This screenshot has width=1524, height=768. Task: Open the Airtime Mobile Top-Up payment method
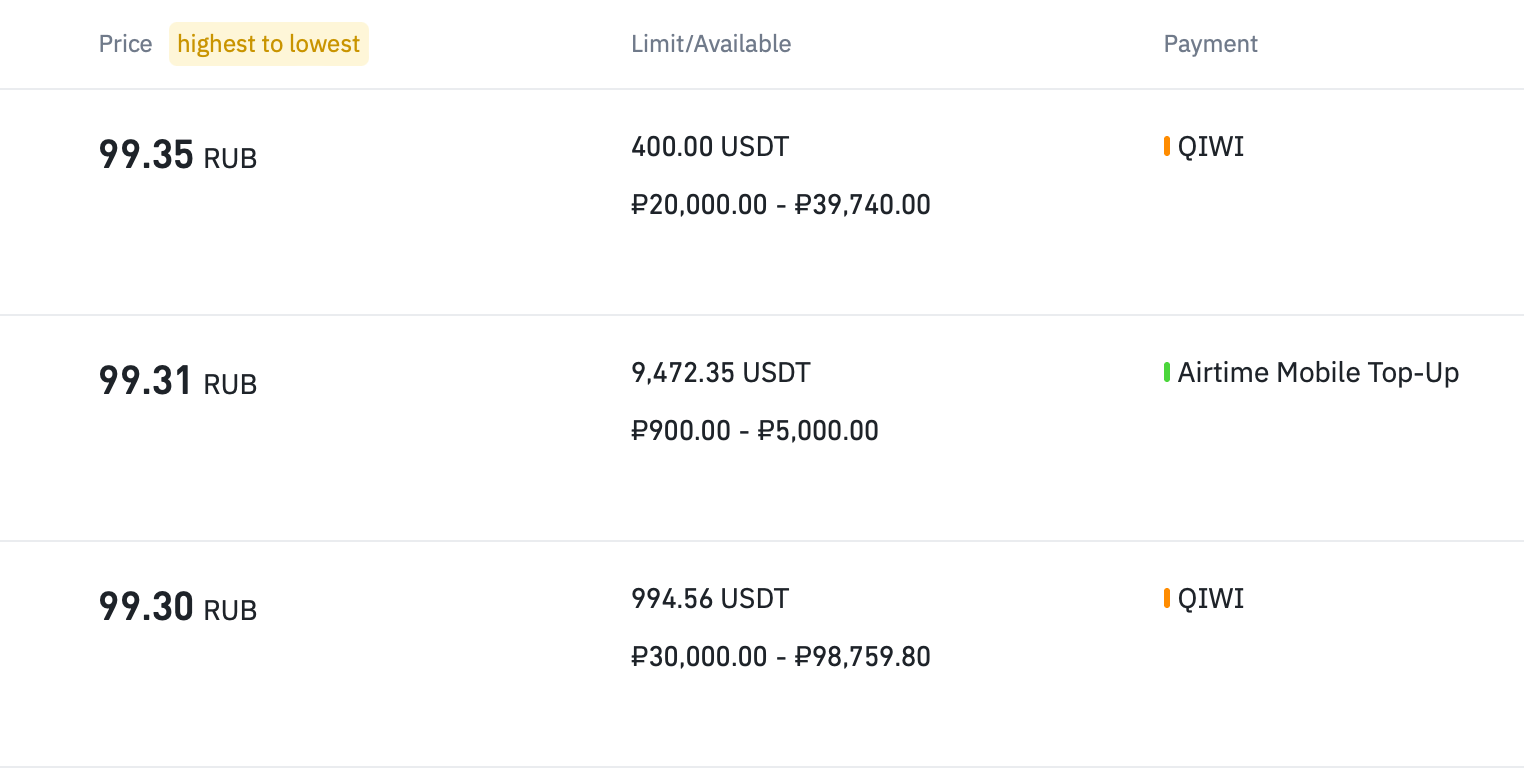(1318, 373)
